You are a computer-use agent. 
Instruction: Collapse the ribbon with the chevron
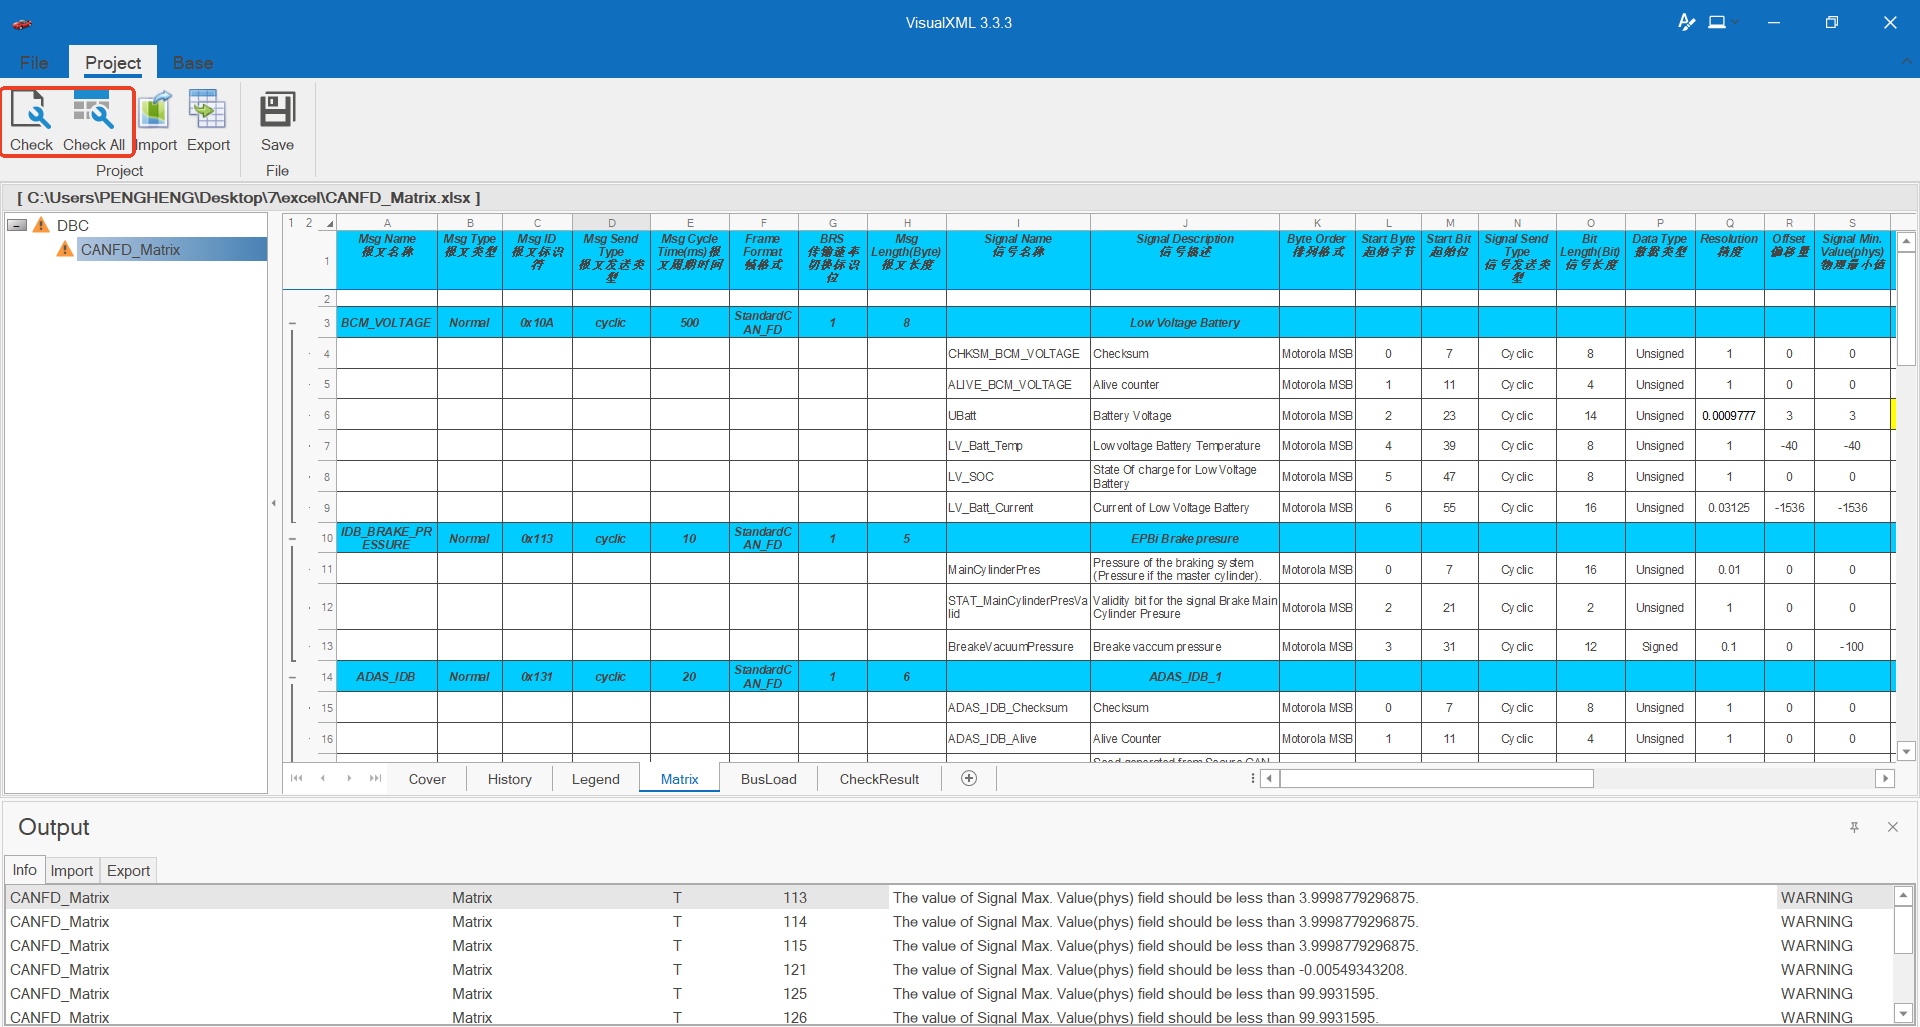click(1905, 62)
